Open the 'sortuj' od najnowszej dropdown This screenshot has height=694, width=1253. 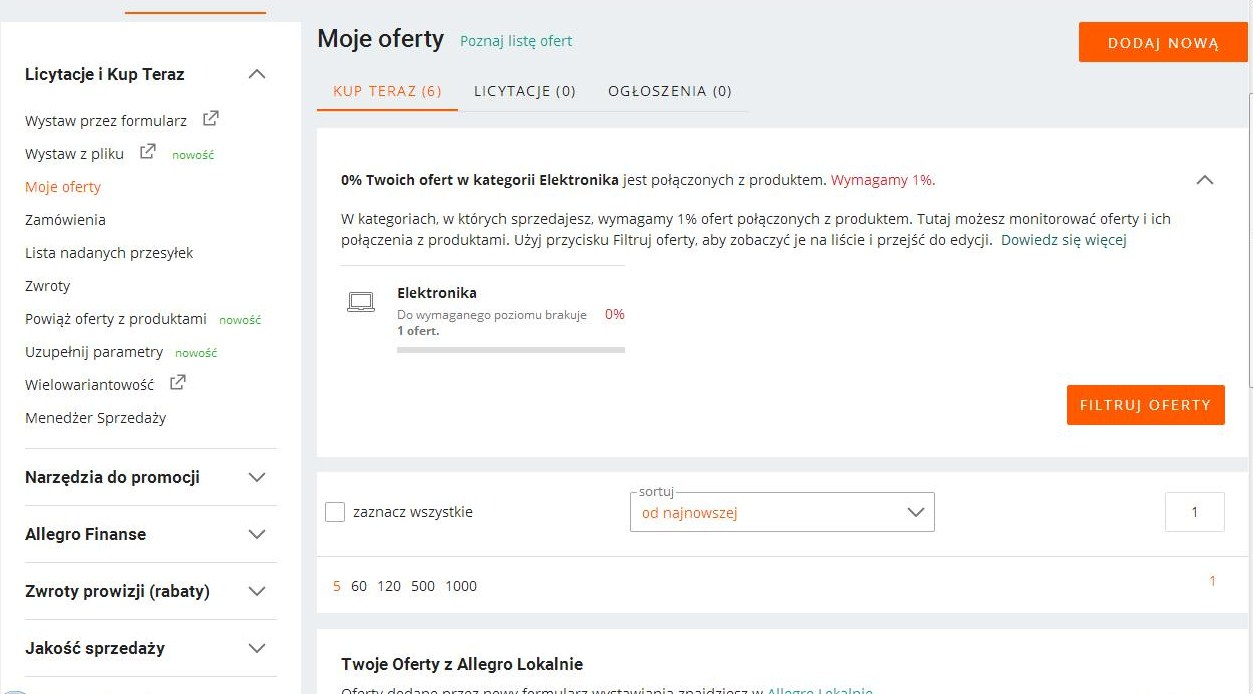782,512
